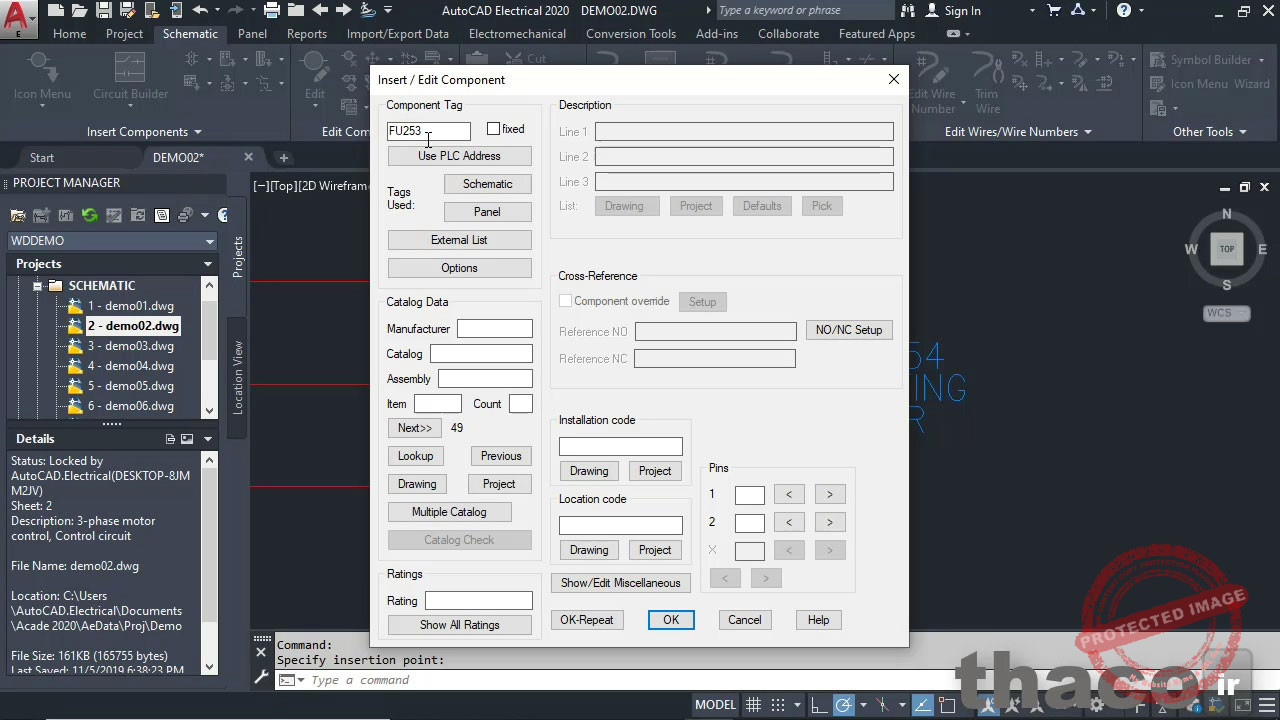
Task: Enable Component override in Cross-Reference section
Action: click(x=565, y=300)
